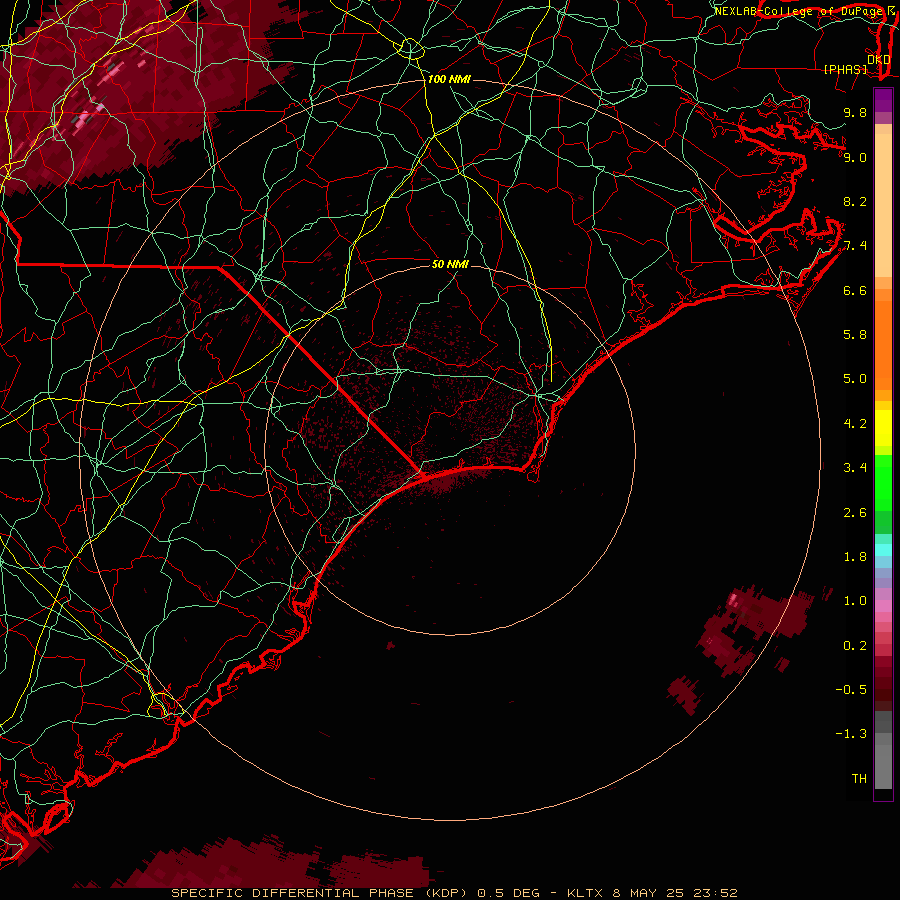Click the 100 NMI range ring label
Image resolution: width=900 pixels, height=900 pixels.
[x=449, y=79]
